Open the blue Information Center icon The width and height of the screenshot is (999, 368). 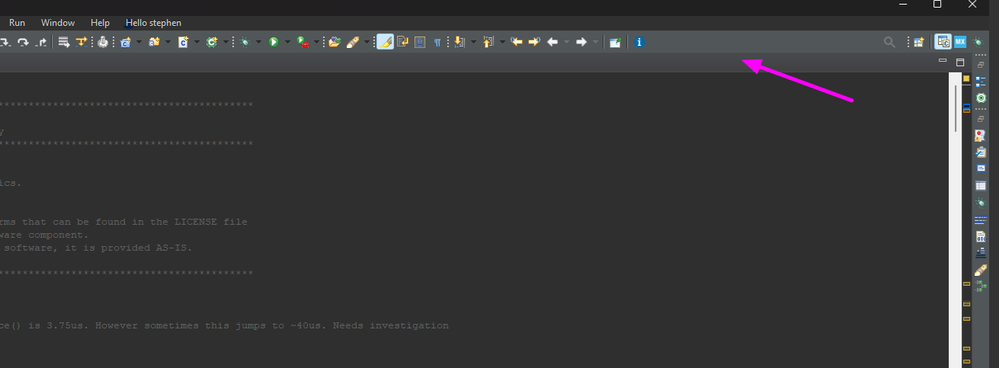pos(640,42)
